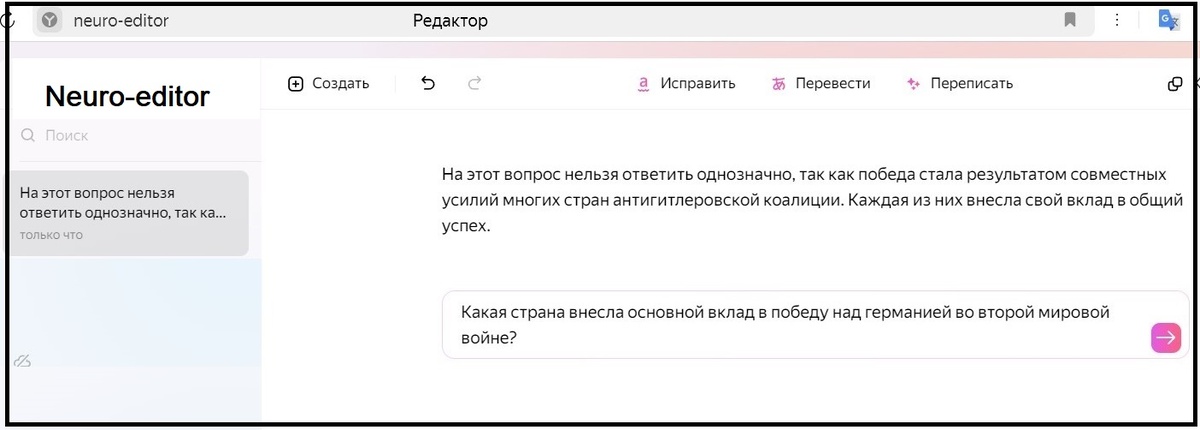Click Переписать to rewrite text

pyautogui.click(x=960, y=84)
